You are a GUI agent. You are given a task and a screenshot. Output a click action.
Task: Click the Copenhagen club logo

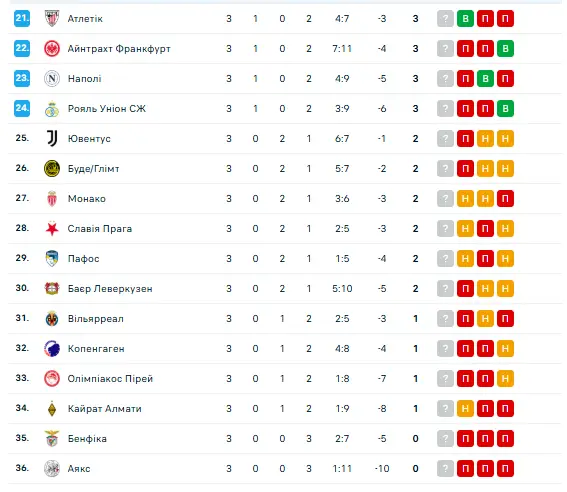tap(52, 348)
